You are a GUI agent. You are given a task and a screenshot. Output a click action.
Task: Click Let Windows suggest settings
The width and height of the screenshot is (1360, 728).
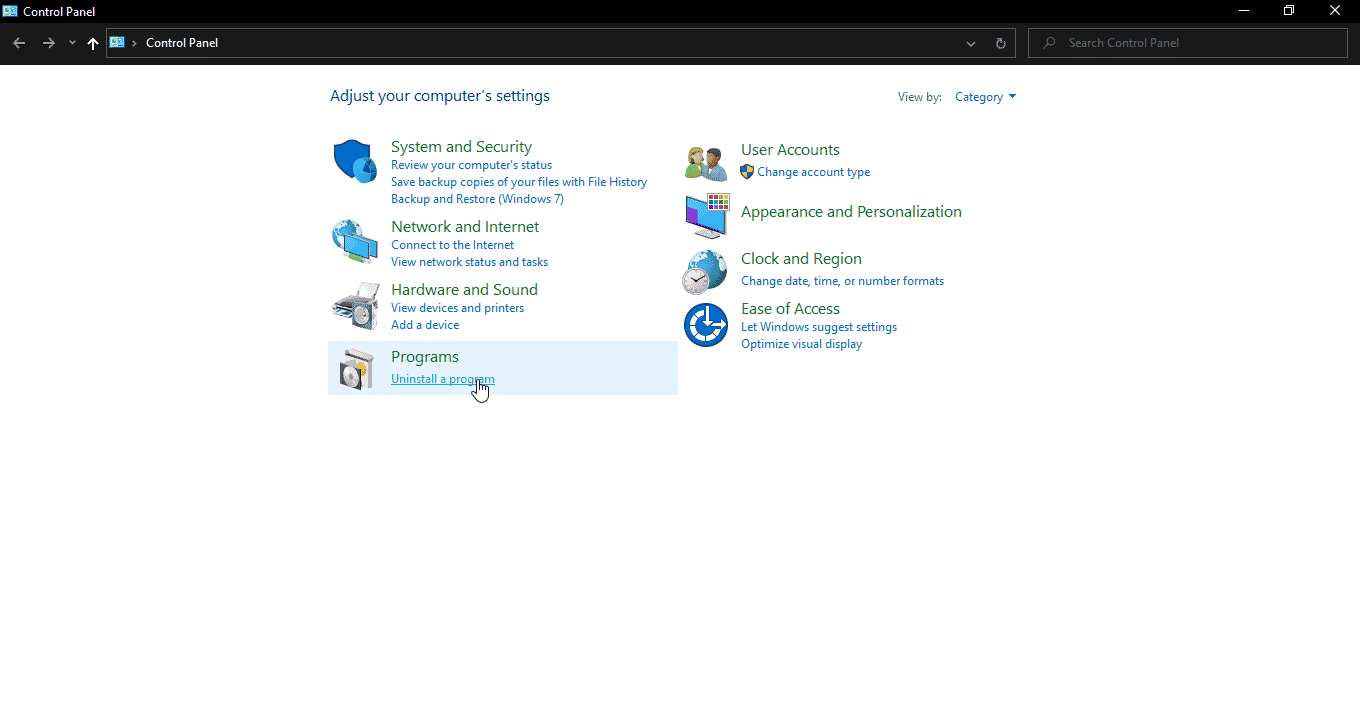click(819, 327)
